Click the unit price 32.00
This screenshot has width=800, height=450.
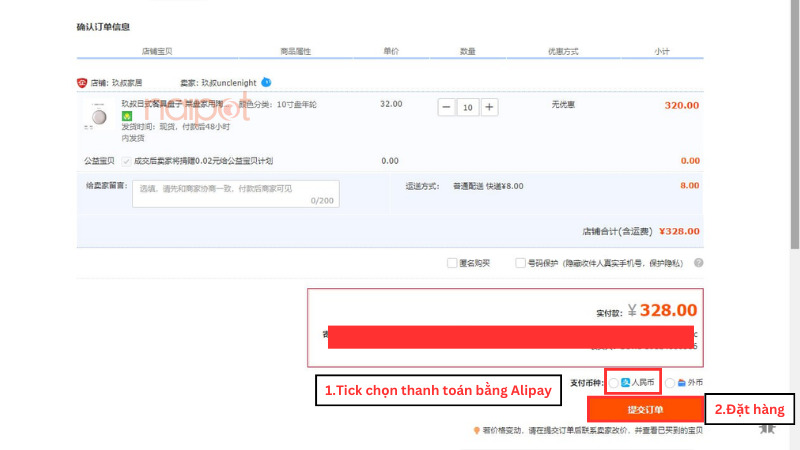coord(391,104)
